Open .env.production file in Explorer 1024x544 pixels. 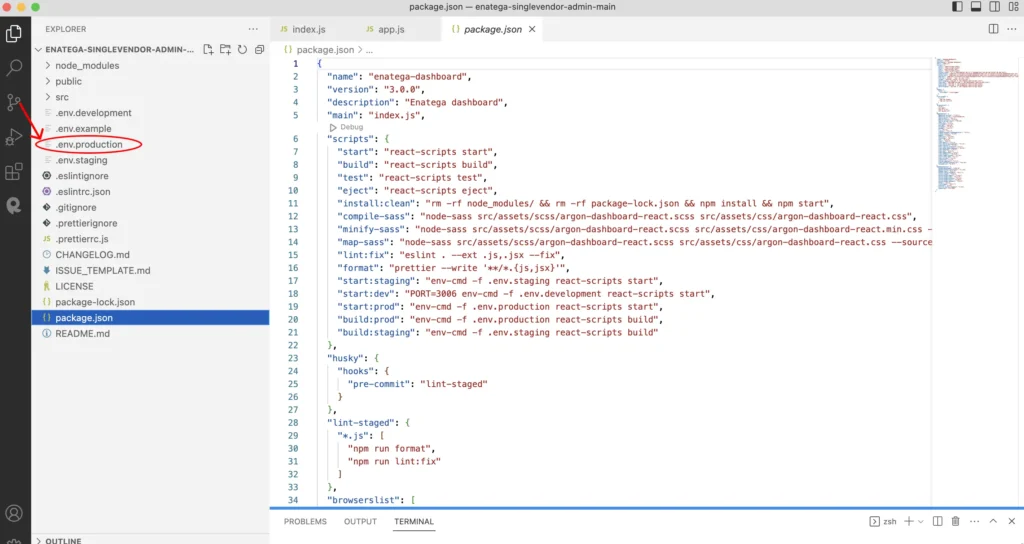[x=89, y=145]
